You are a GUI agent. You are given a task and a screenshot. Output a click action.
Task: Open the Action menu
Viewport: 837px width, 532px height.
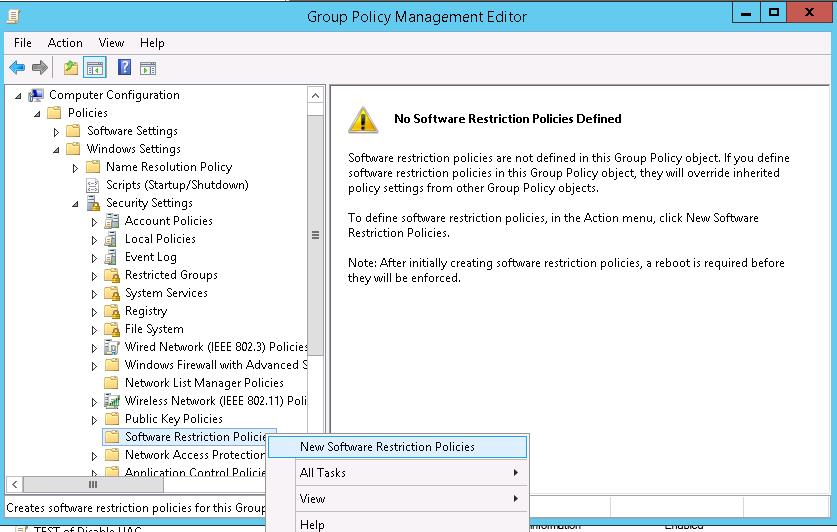click(65, 43)
